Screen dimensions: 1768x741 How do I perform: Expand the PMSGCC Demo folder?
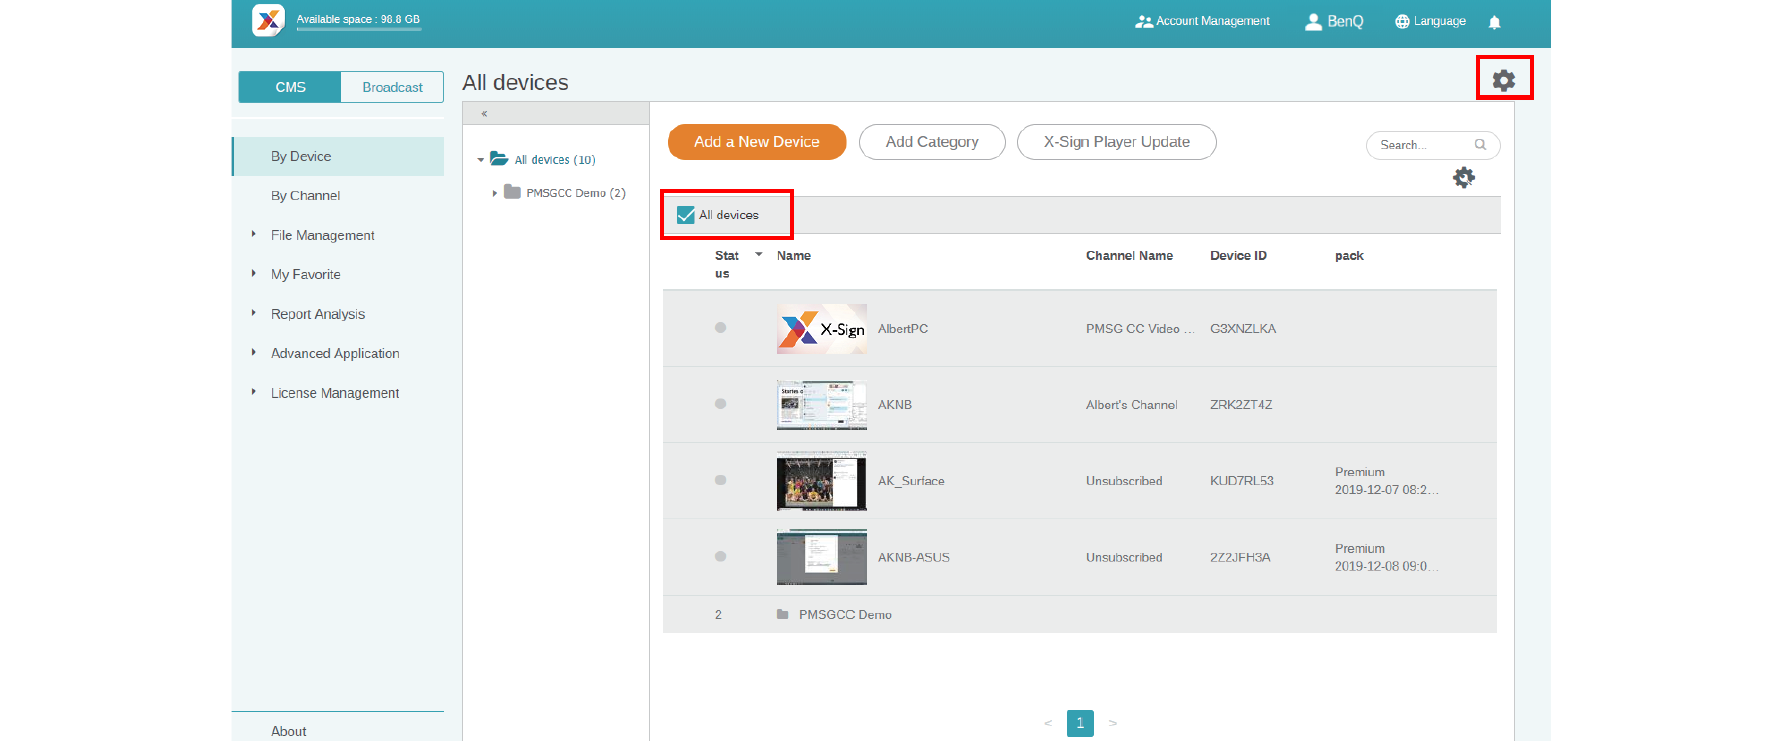pyautogui.click(x=494, y=193)
